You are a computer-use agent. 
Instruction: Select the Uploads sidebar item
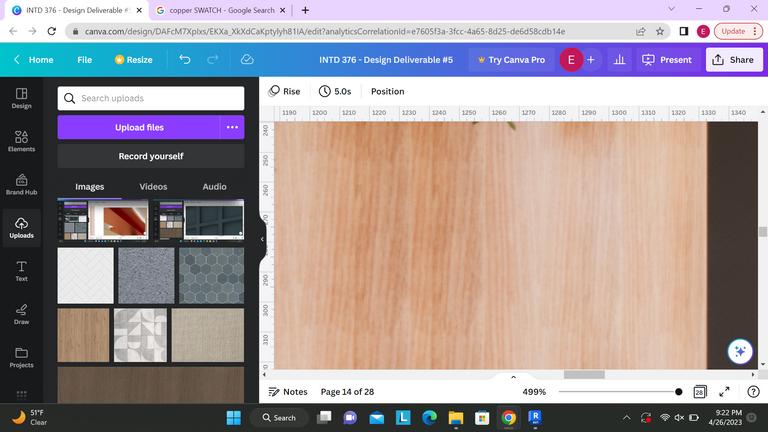click(x=22, y=228)
